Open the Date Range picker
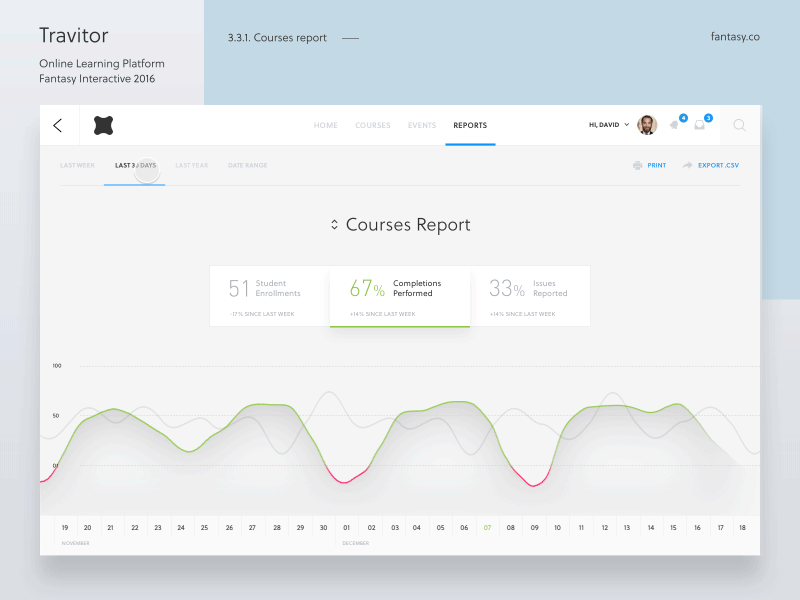Screen dimensions: 800x600 [247, 165]
